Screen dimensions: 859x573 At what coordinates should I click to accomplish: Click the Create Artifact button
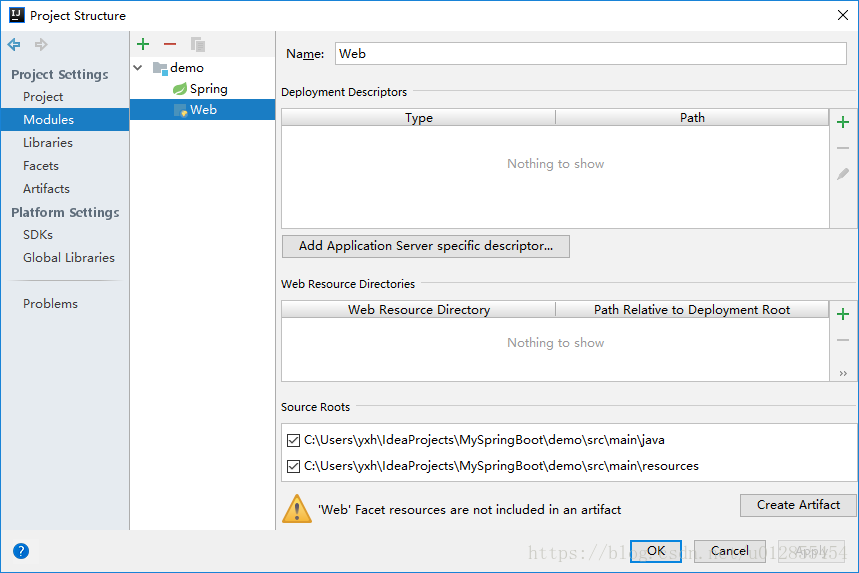[x=798, y=505]
